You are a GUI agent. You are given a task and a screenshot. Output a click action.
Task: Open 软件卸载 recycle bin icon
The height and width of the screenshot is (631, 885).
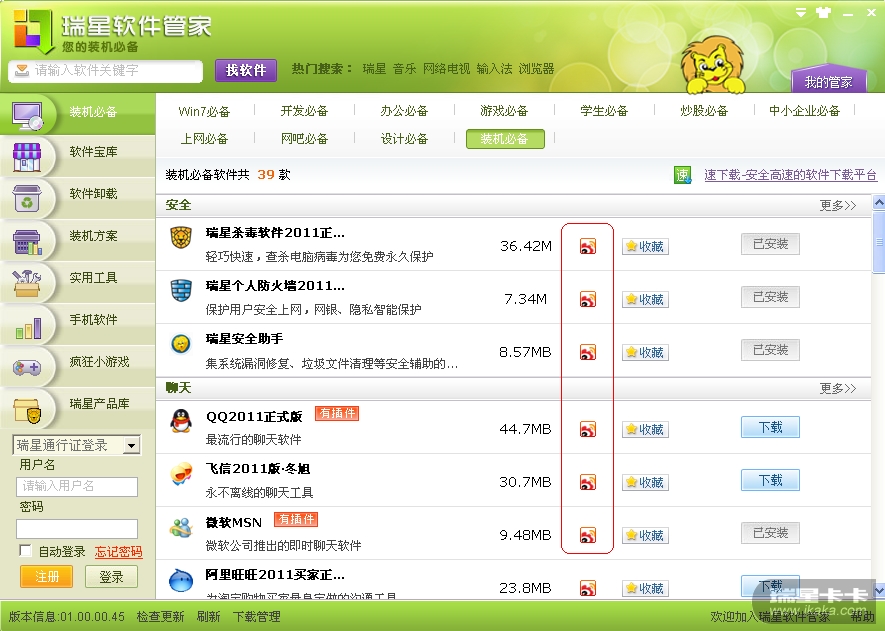coord(27,198)
